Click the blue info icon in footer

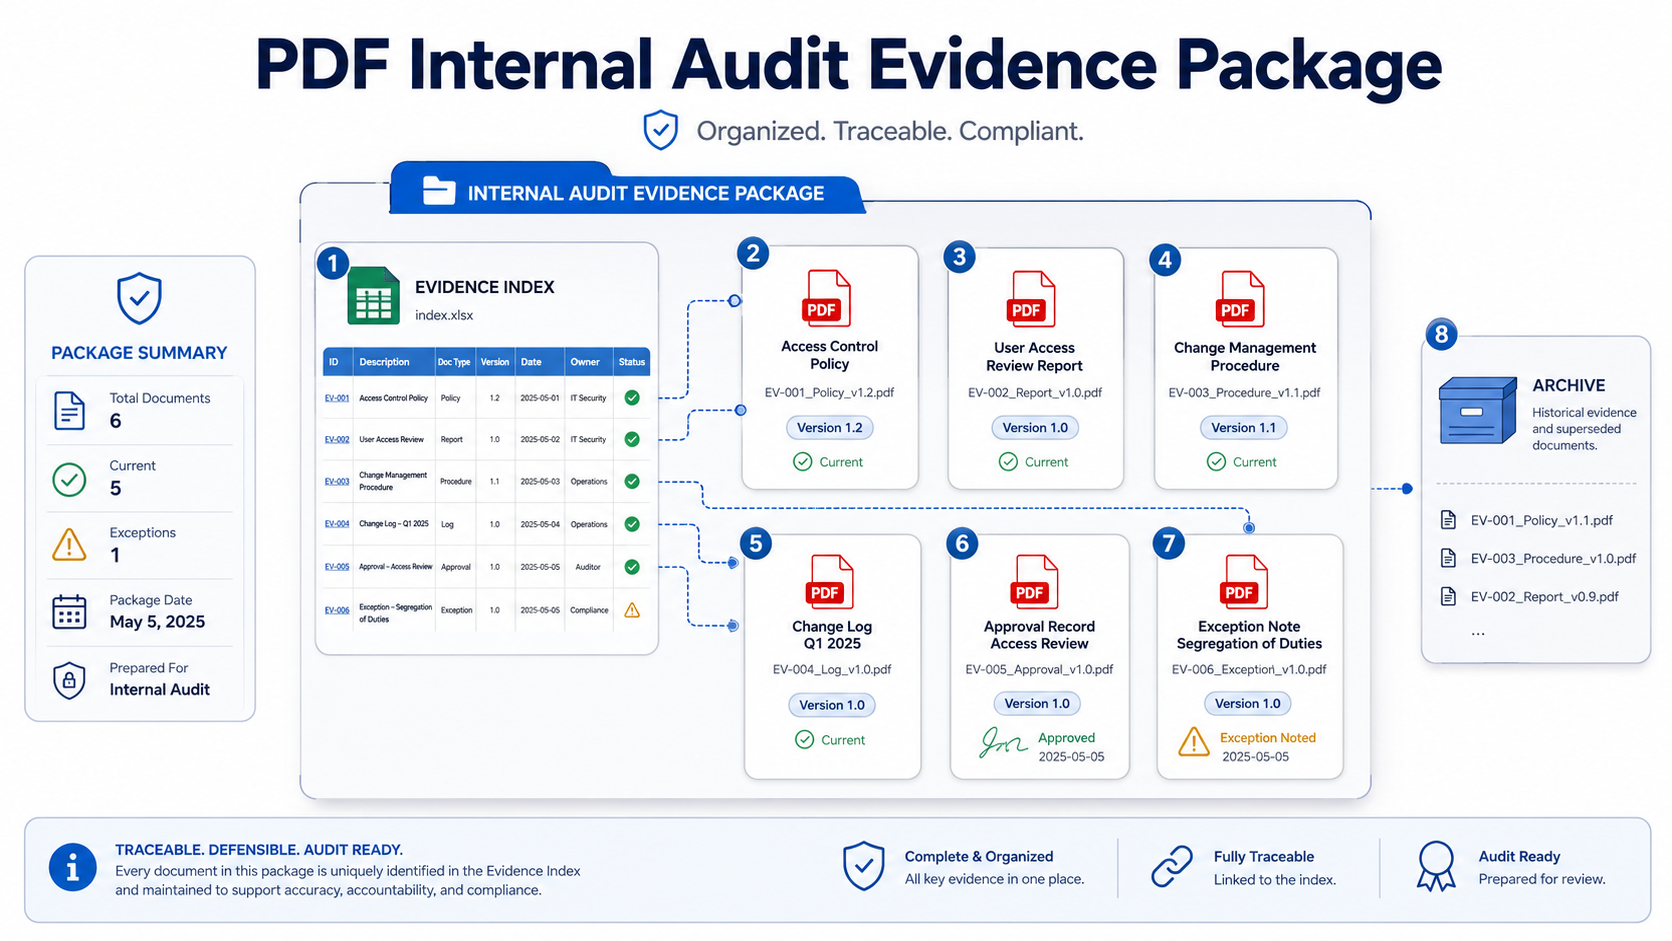73,868
